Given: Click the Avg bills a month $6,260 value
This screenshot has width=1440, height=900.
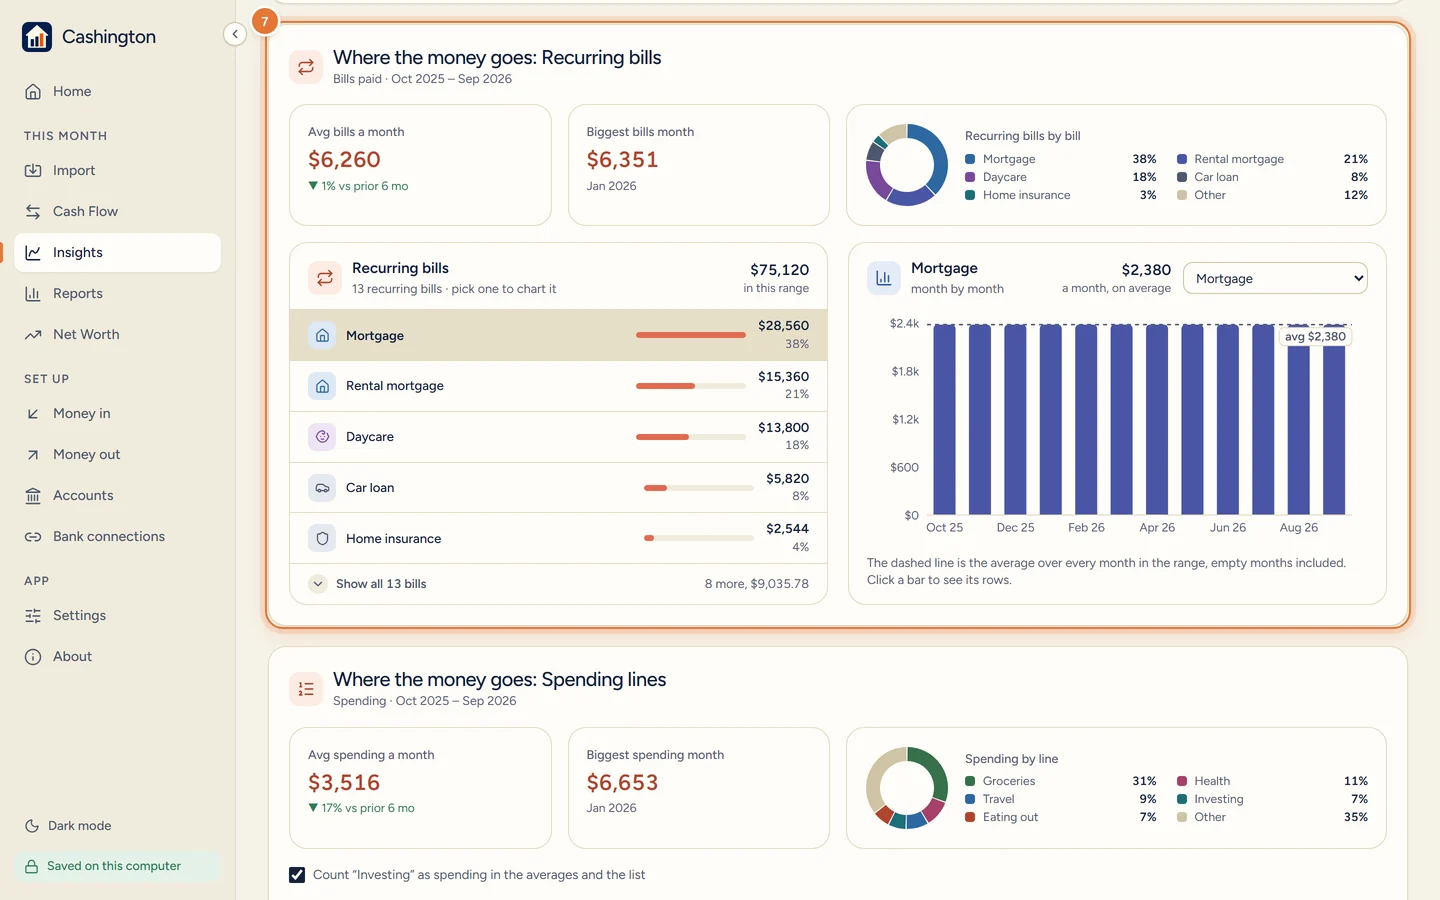Looking at the screenshot, I should 344,160.
